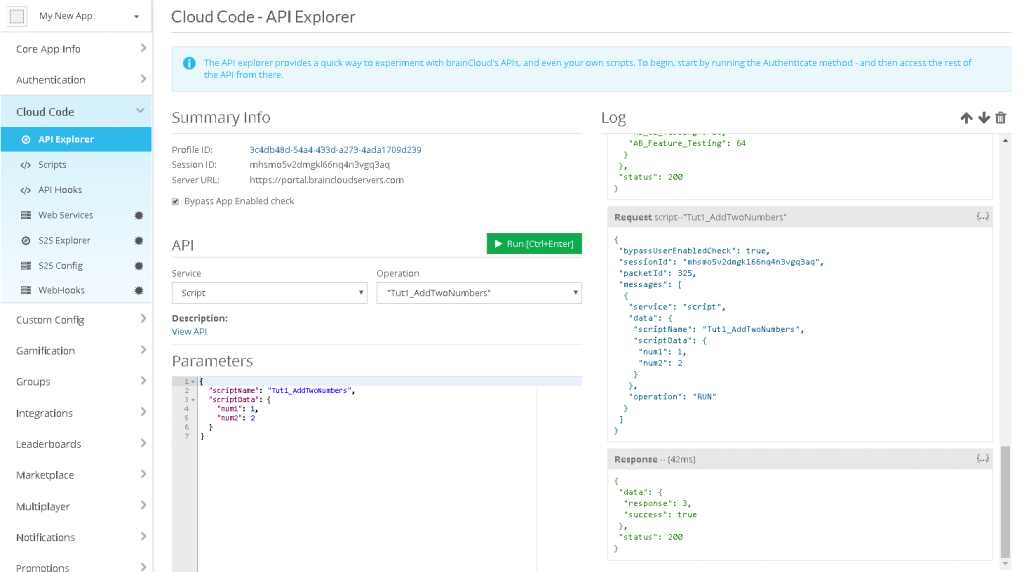Open the Operation dropdown showing Tut1_AddTwoNumbers
1024x572 pixels.
478,293
